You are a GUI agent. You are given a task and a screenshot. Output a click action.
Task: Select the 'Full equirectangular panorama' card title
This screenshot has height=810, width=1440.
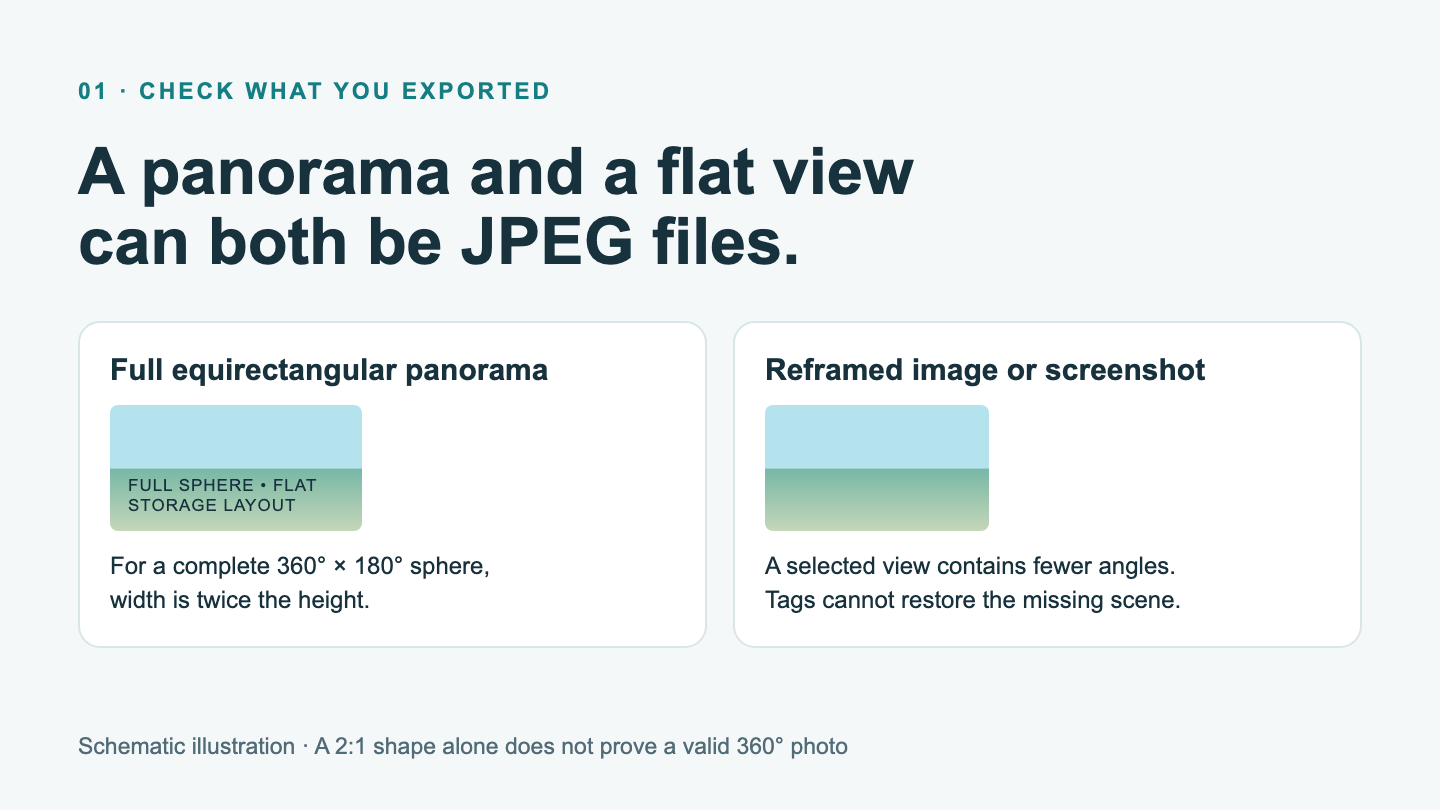(x=329, y=370)
